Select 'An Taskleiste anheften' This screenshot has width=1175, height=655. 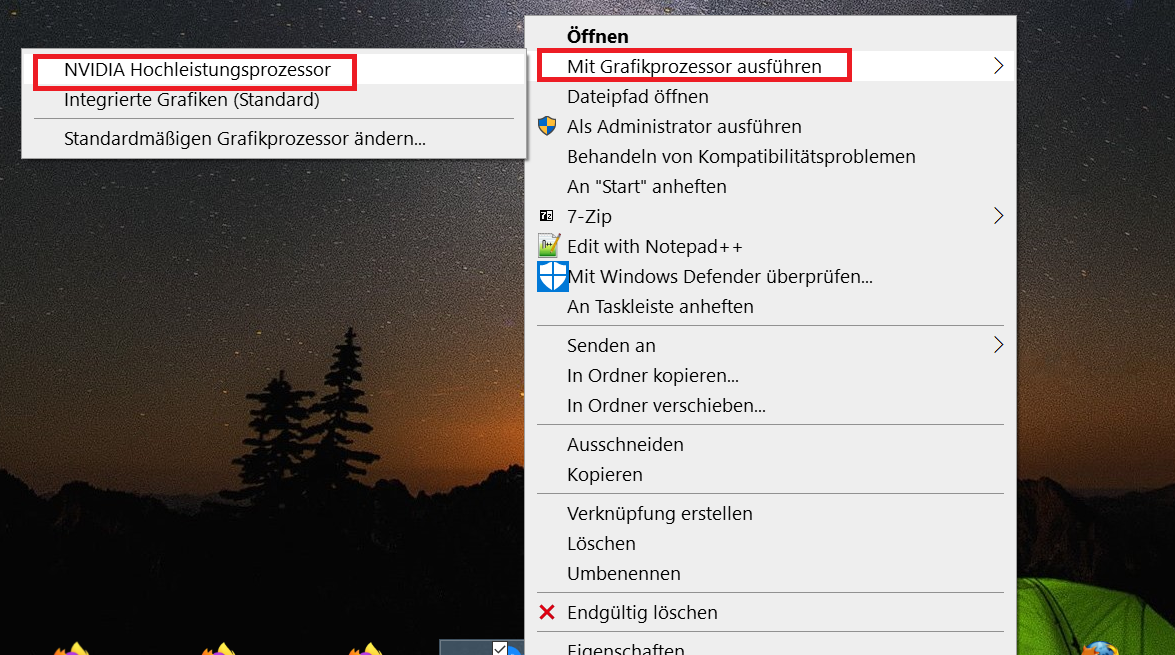(770, 306)
